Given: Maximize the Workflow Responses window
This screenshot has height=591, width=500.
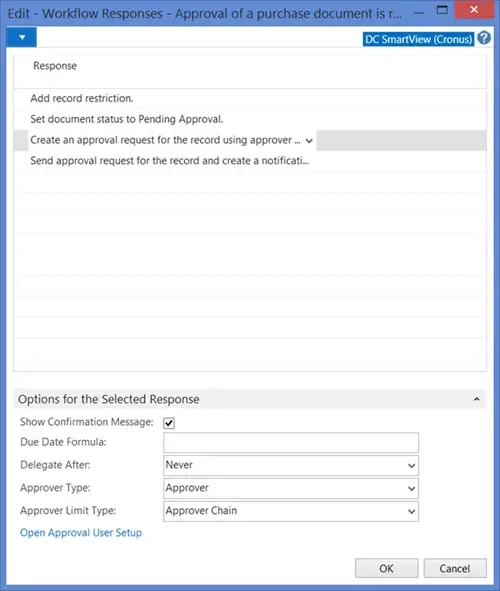Looking at the screenshot, I should (442, 10).
